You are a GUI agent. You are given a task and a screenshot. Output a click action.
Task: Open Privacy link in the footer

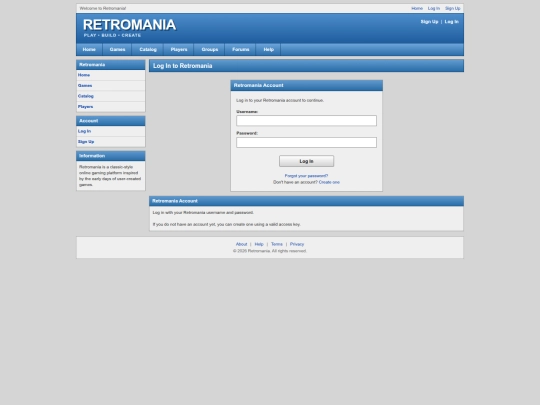(x=297, y=244)
